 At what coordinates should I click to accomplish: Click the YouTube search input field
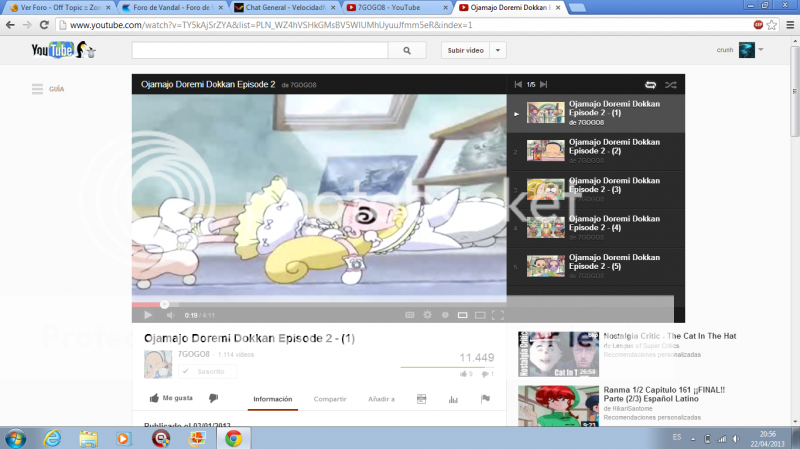click(260, 51)
